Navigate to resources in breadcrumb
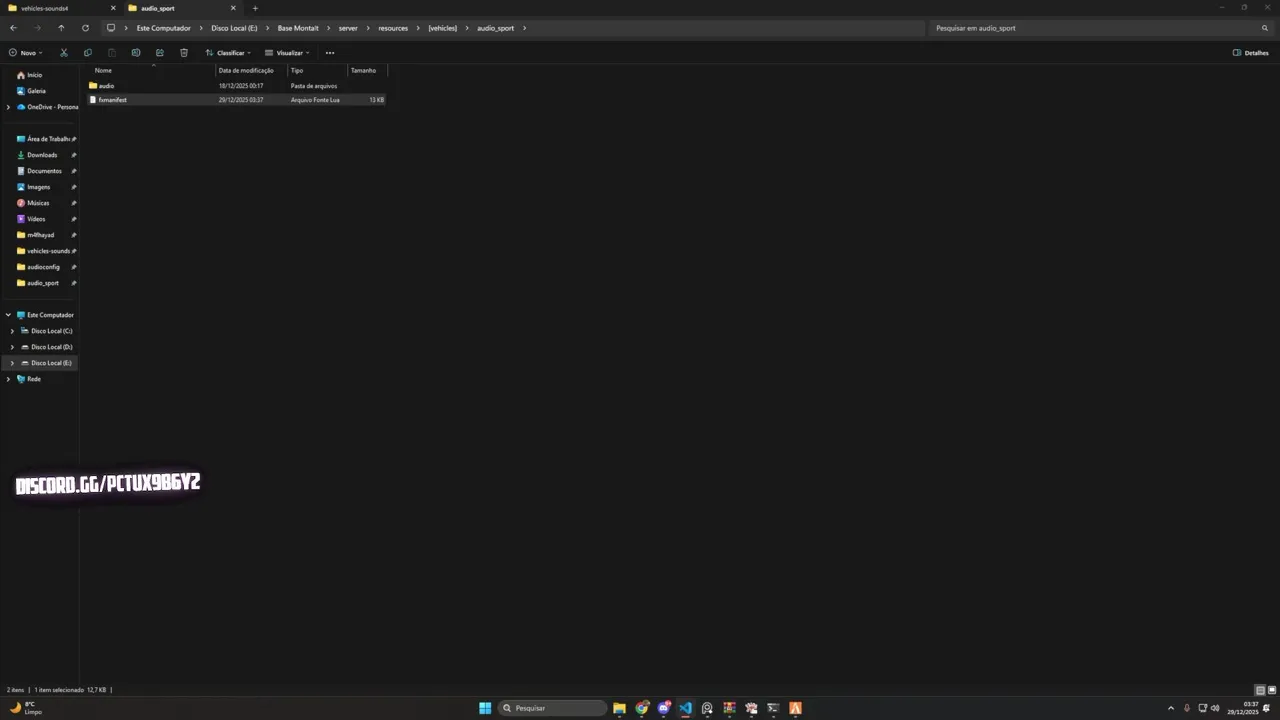Viewport: 1280px width, 720px height. [393, 28]
